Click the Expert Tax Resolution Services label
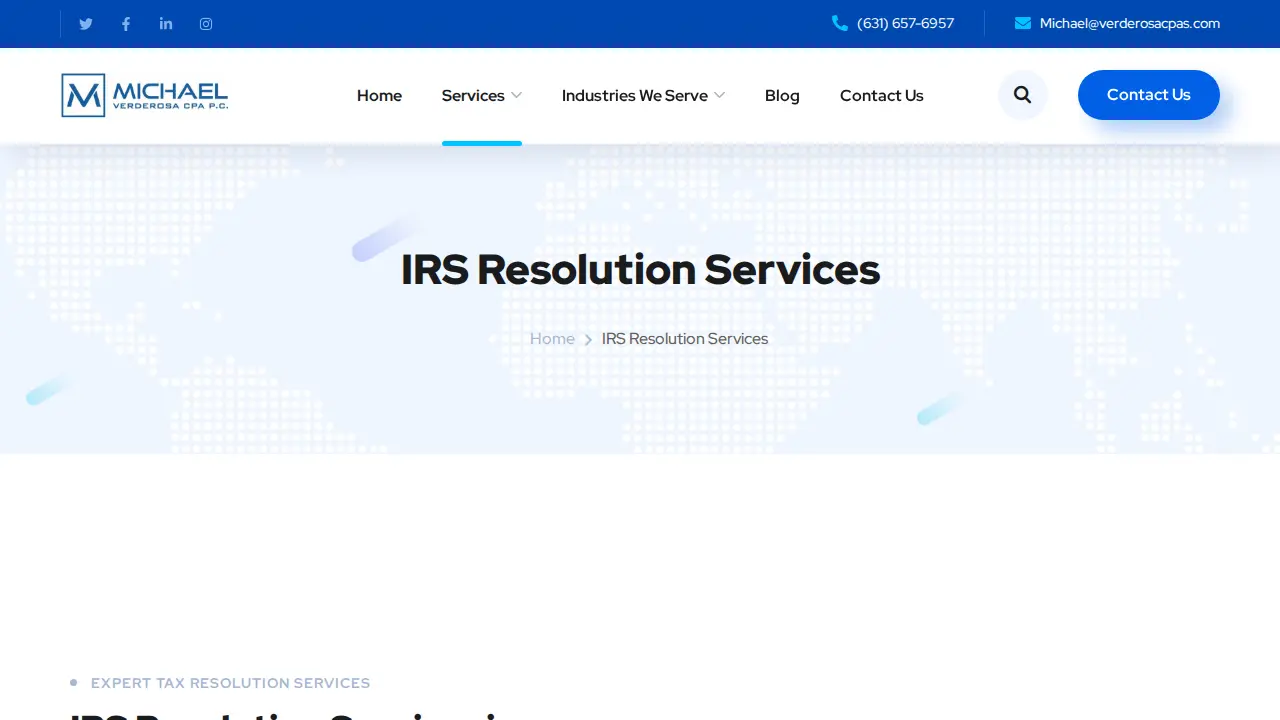 click(x=230, y=683)
